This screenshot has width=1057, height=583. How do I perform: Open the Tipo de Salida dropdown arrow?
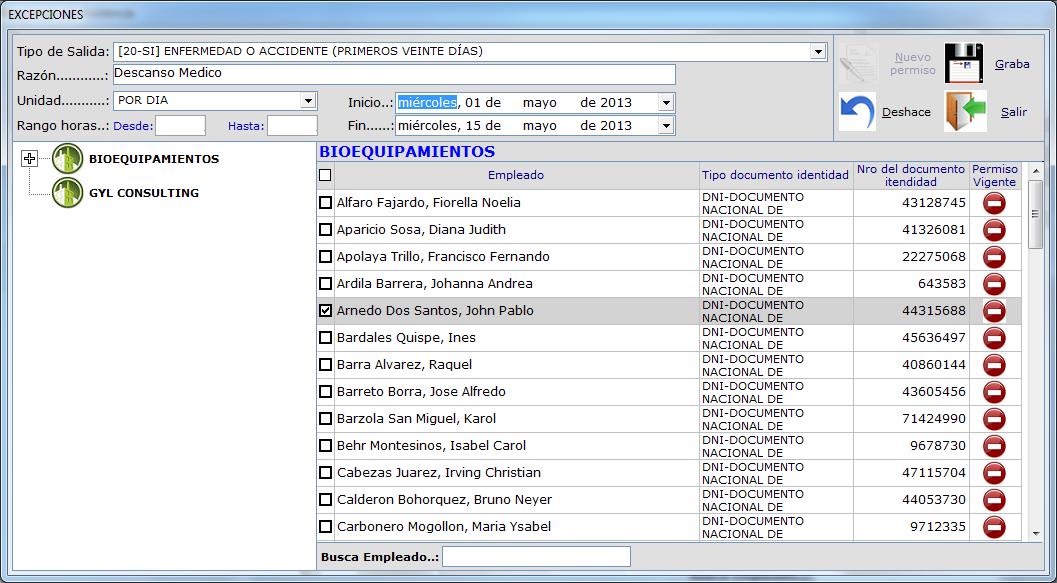[x=818, y=51]
